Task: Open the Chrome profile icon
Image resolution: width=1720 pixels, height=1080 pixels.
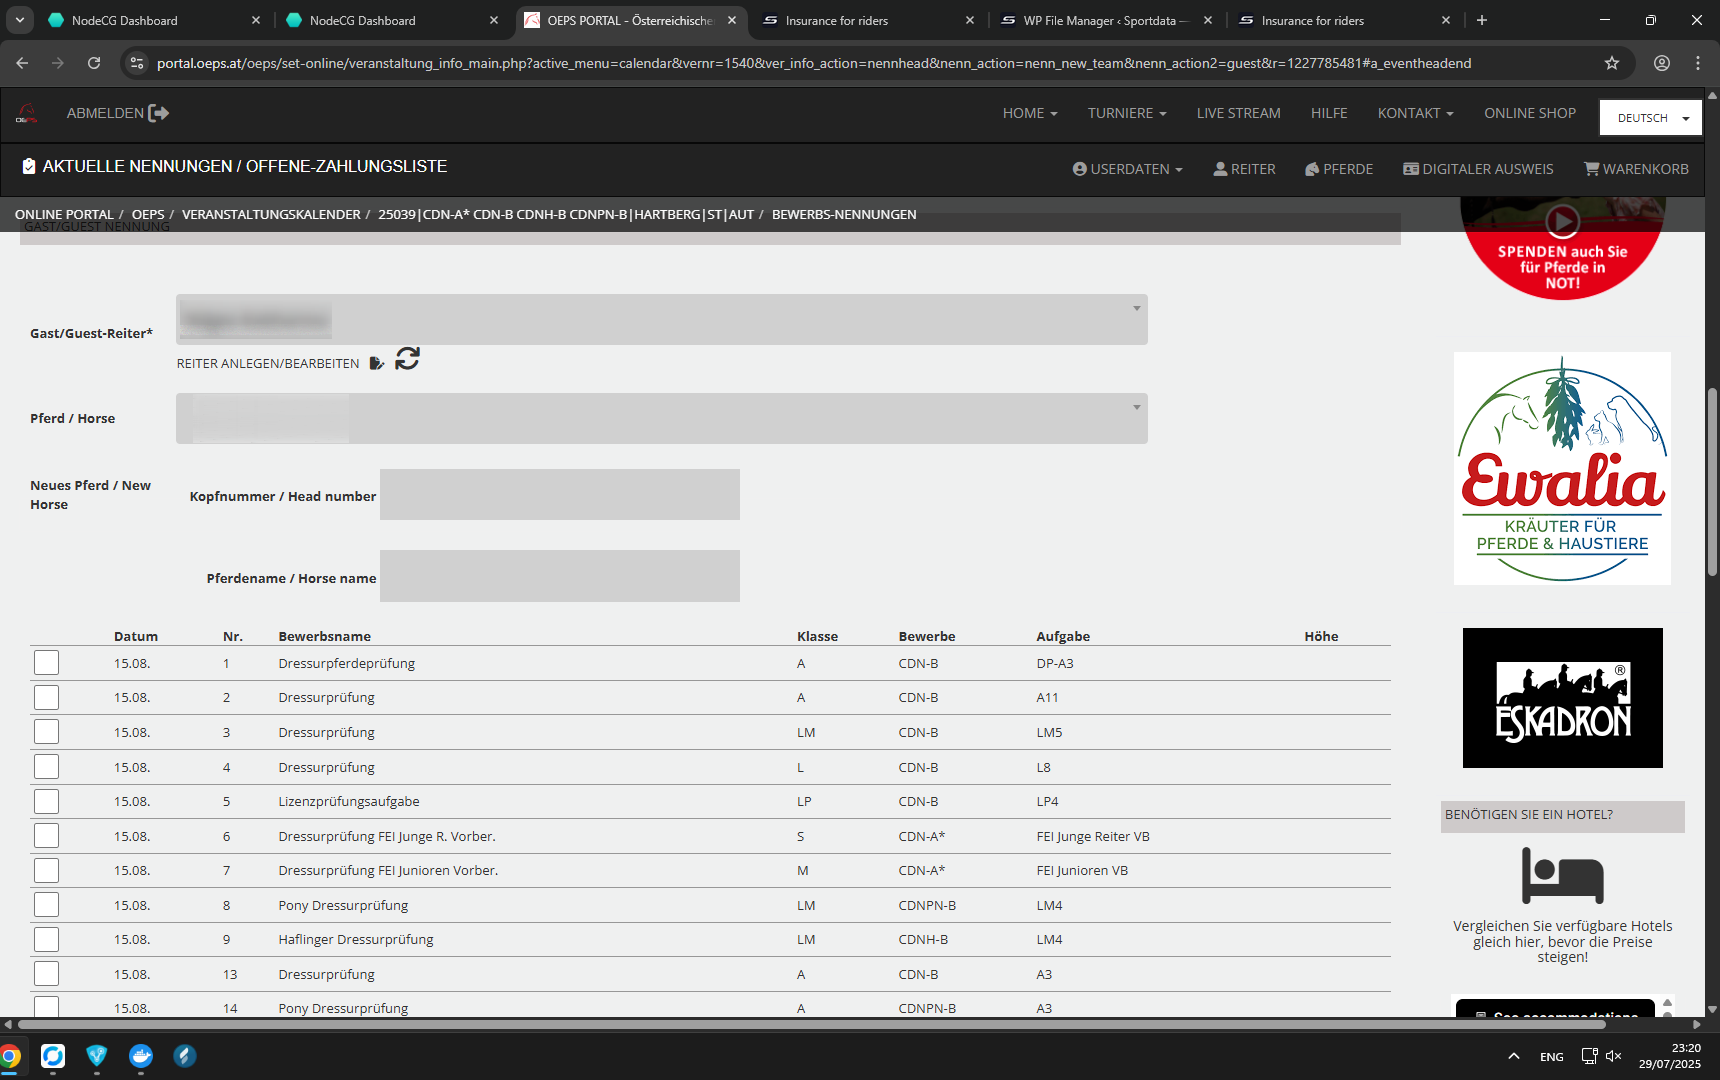Action: [x=1662, y=63]
